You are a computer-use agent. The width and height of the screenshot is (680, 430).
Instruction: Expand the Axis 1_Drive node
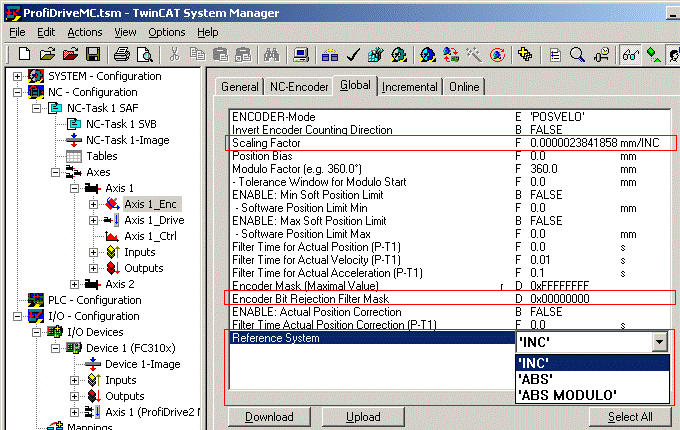coord(94,220)
